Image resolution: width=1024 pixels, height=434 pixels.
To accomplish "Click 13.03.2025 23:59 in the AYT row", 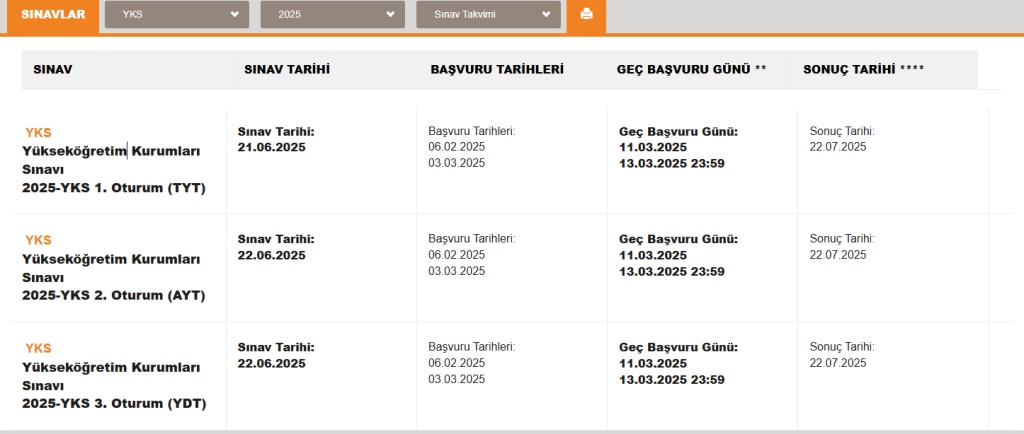I will (672, 271).
